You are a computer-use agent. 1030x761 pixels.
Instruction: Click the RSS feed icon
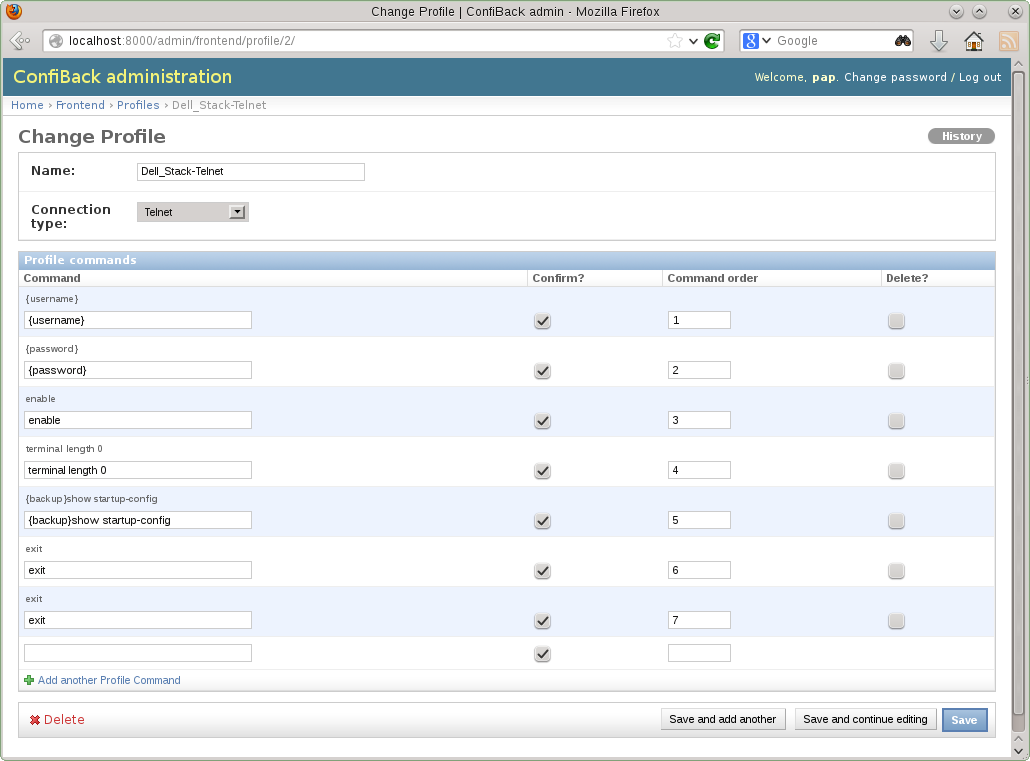1007,41
